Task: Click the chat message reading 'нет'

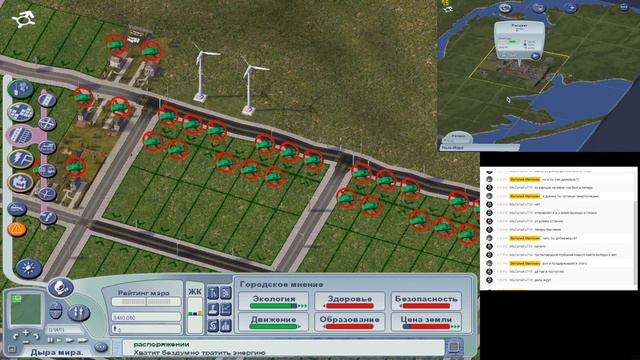Action: click(x=537, y=204)
